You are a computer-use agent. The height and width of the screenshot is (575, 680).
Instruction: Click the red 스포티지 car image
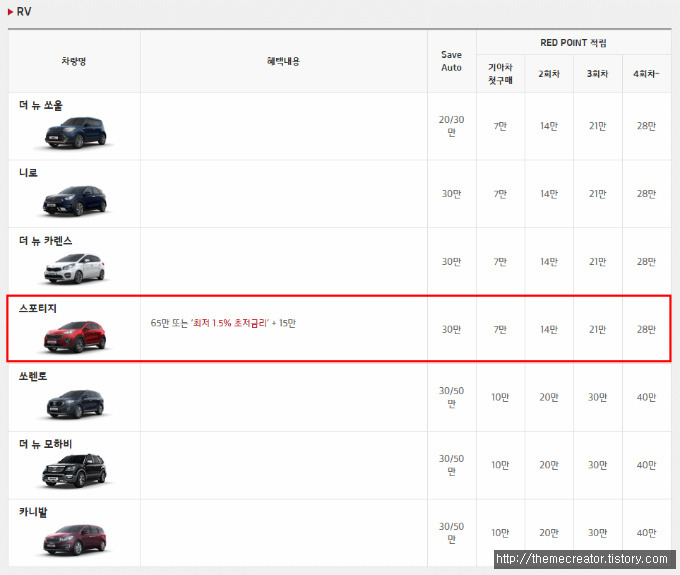click(x=75, y=336)
